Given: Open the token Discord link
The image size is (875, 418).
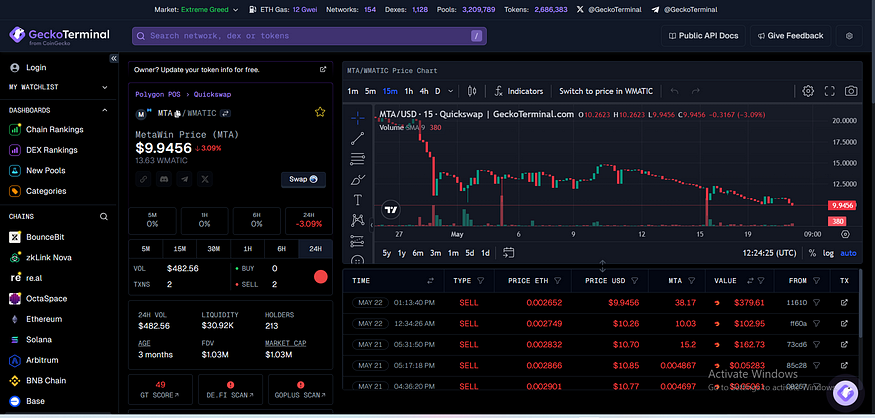Looking at the screenshot, I should click(x=164, y=180).
